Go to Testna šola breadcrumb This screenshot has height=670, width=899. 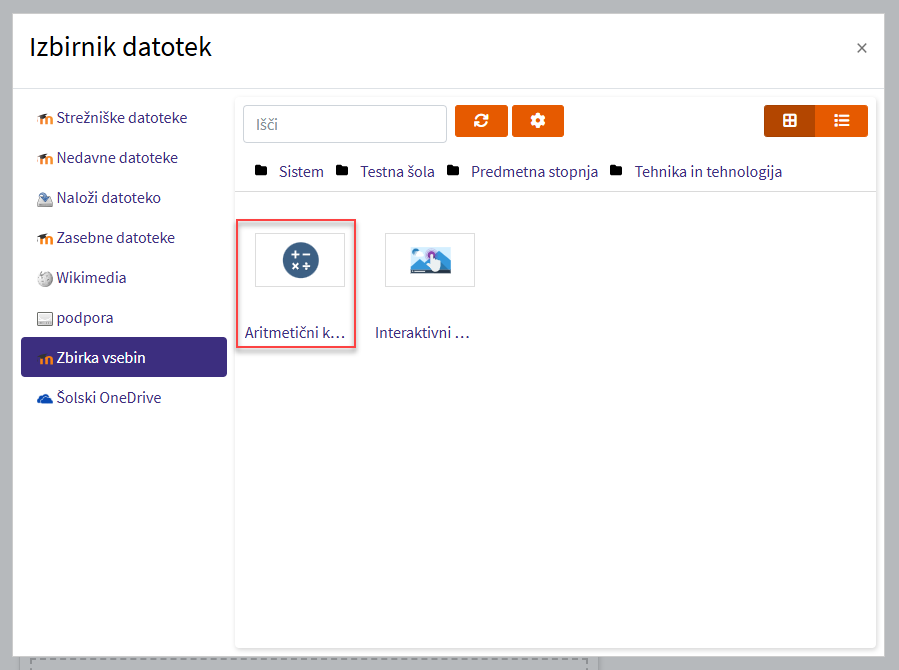(397, 172)
